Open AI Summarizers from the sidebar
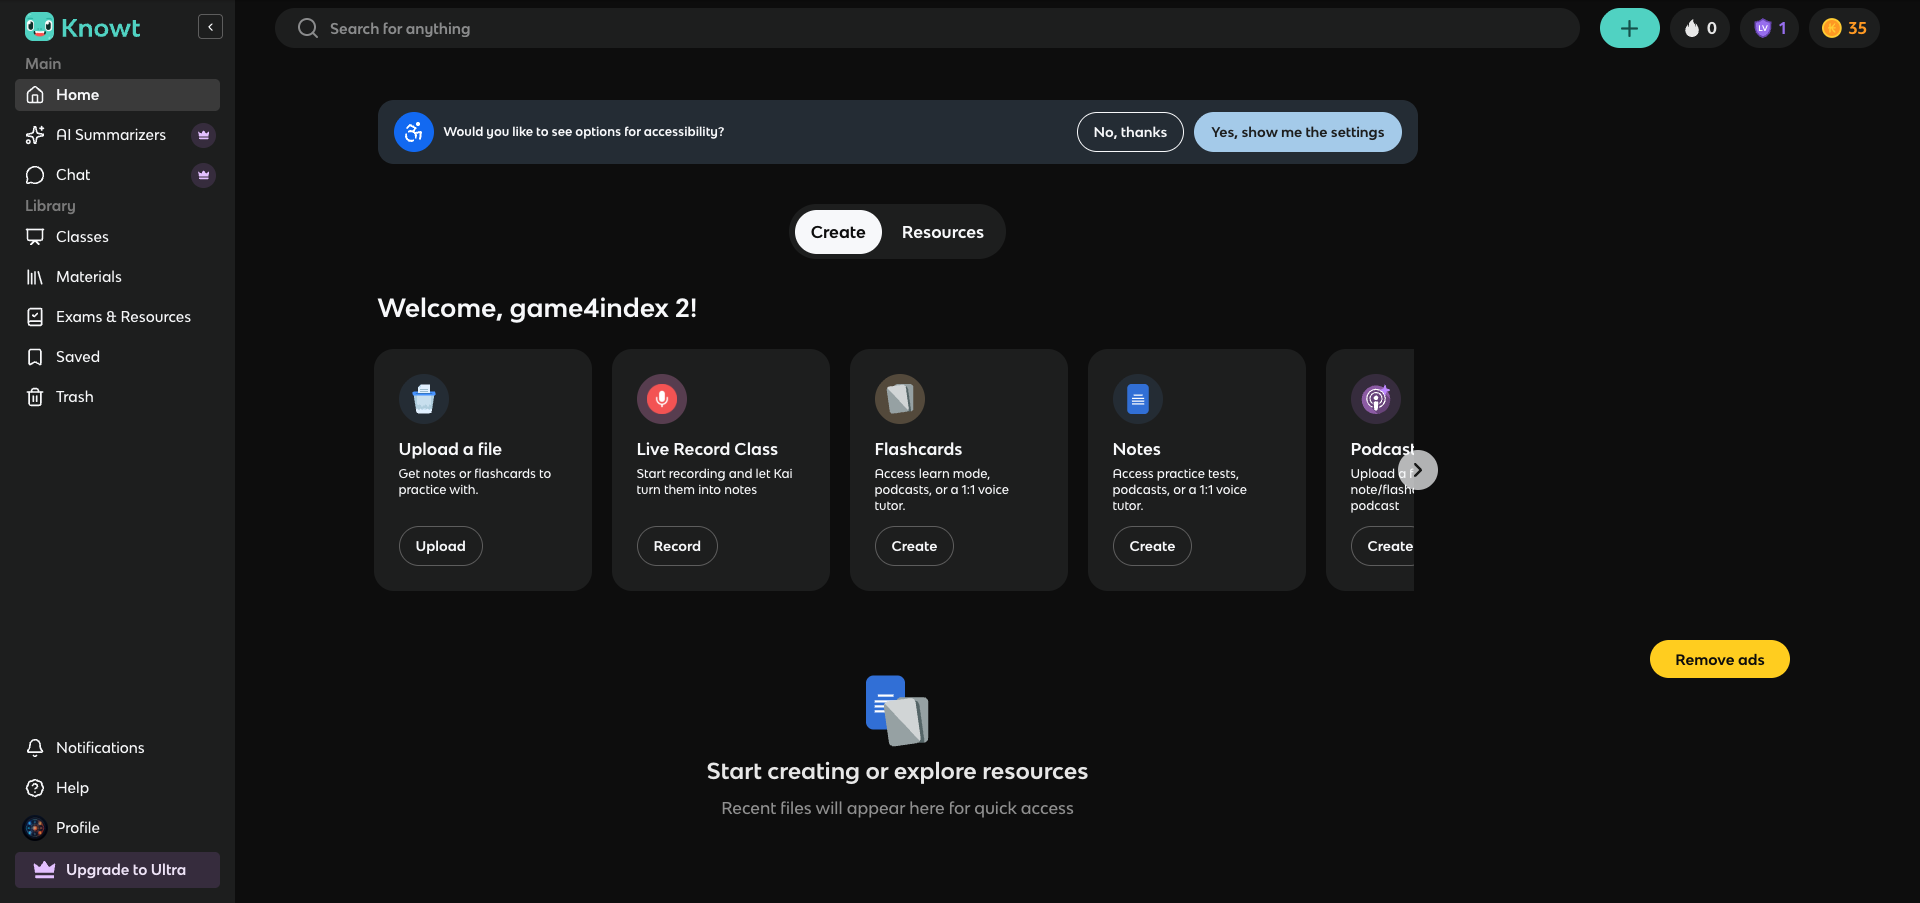 coord(110,134)
